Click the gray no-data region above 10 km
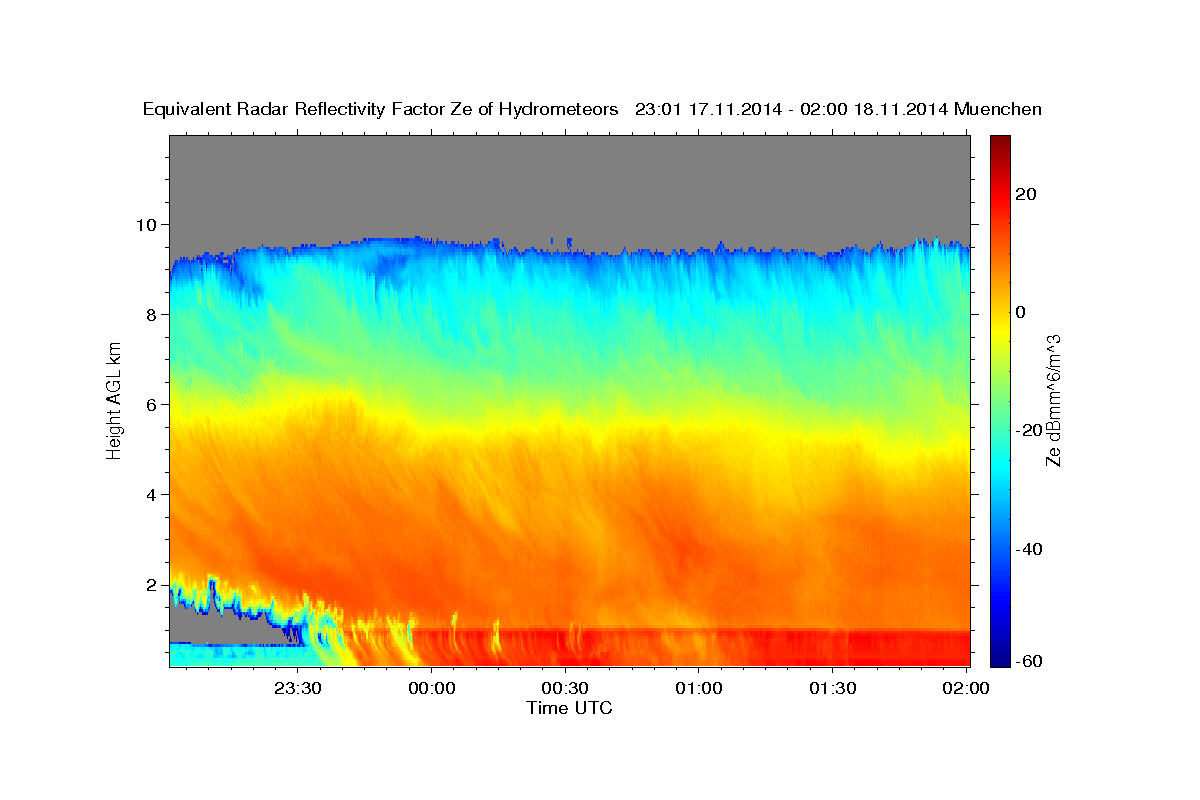This screenshot has height=800, width=1200. tap(569, 185)
